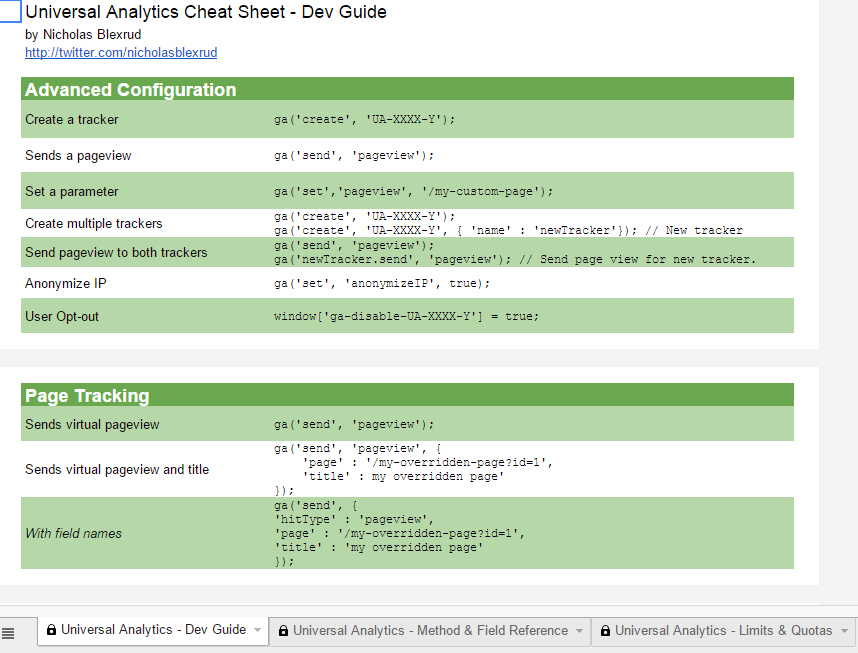The height and width of the screenshot is (653, 858).
Task: Open dropdown arrow on Method & Field Reference tab
Action: 579,631
